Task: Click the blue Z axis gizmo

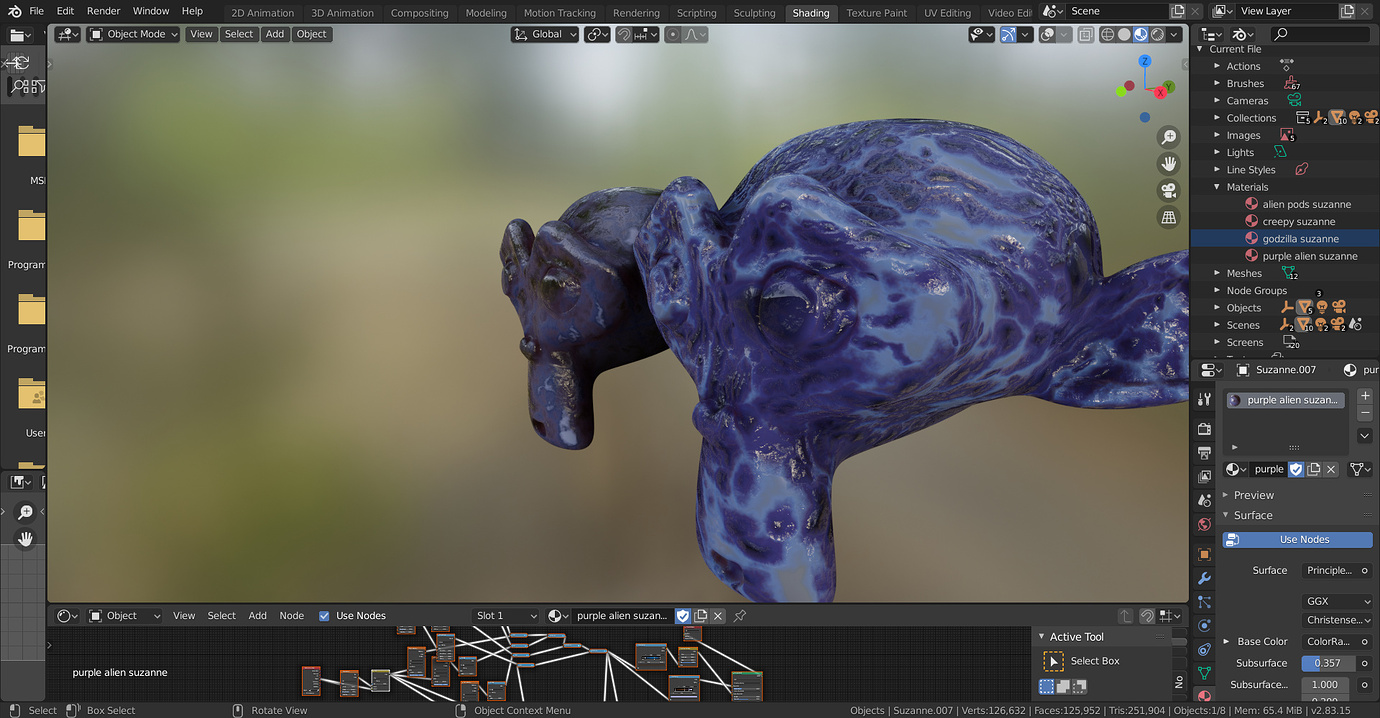Action: 1145,61
